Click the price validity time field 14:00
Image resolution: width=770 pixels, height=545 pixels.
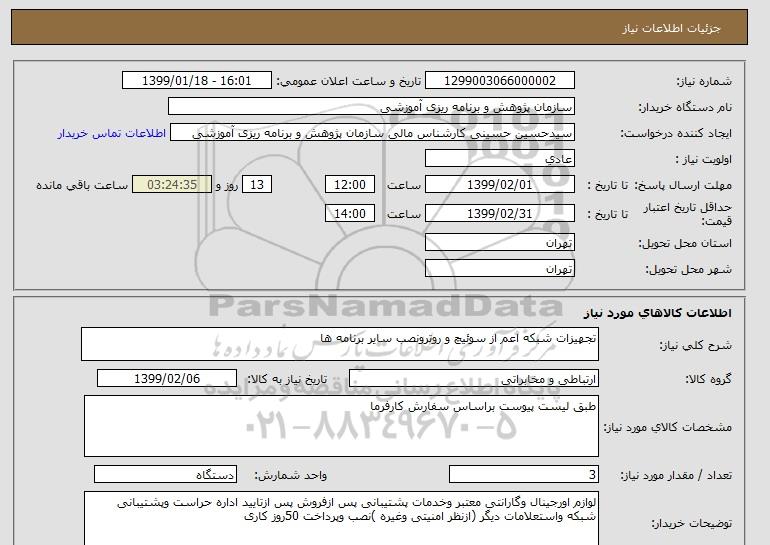pyautogui.click(x=350, y=214)
